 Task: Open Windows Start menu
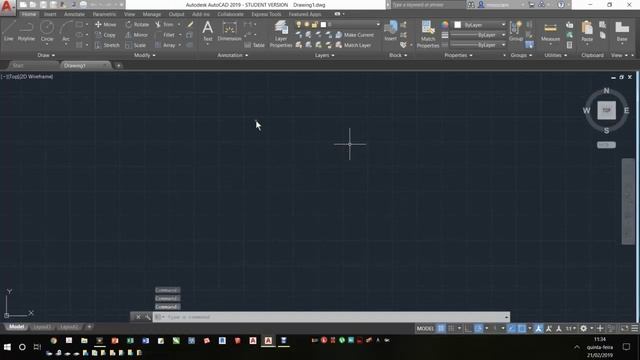click(7, 347)
